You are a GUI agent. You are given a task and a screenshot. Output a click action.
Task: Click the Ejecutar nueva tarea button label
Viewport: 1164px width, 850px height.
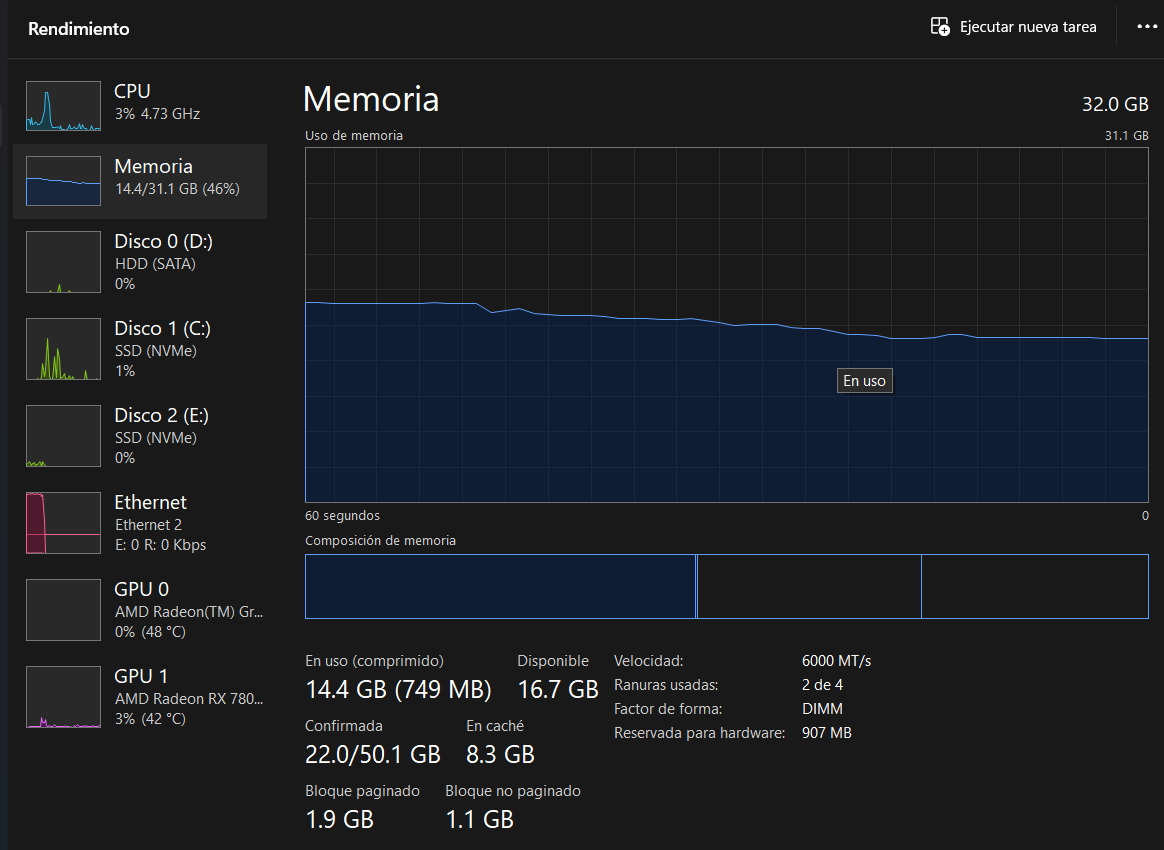pos(1028,27)
